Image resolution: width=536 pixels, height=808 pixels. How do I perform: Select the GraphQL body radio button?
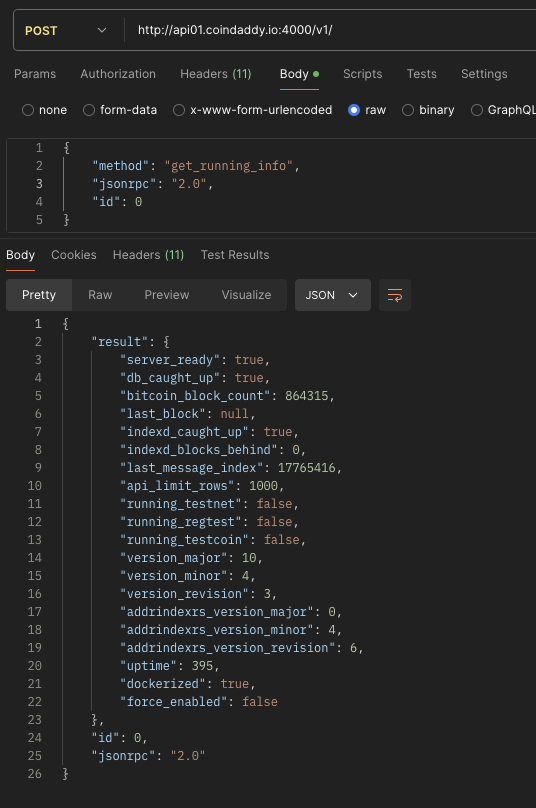477,110
